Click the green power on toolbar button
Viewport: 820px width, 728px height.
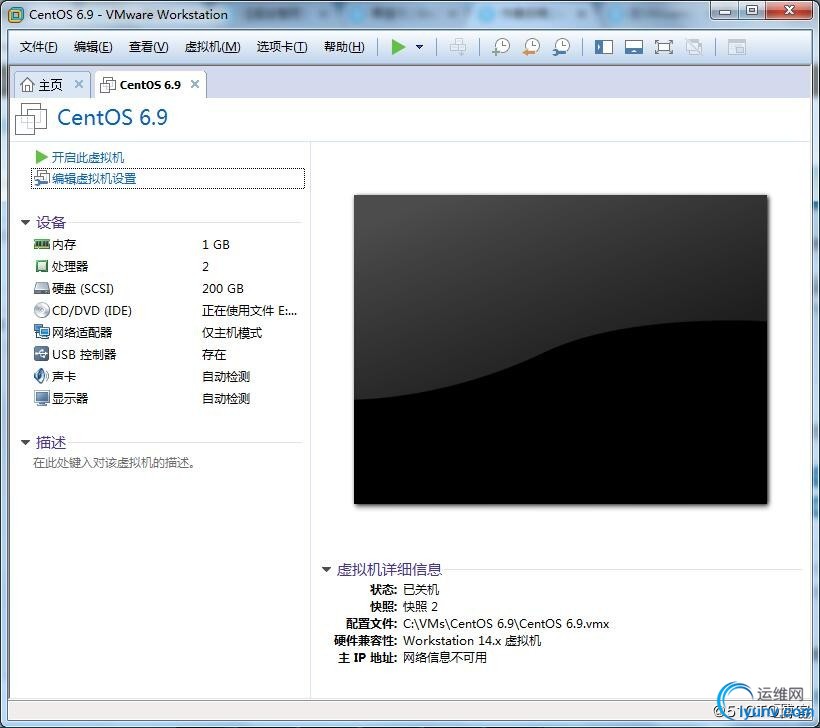click(398, 47)
